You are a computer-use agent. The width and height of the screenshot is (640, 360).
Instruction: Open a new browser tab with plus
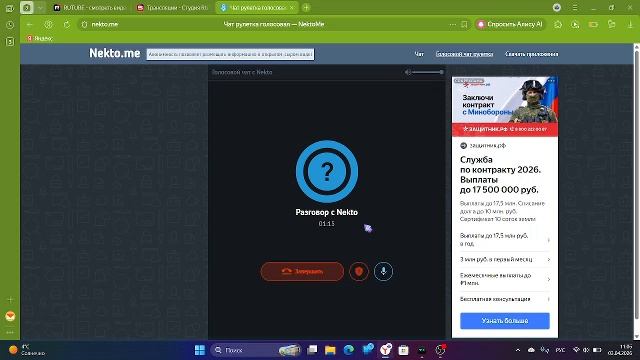pos(307,7)
